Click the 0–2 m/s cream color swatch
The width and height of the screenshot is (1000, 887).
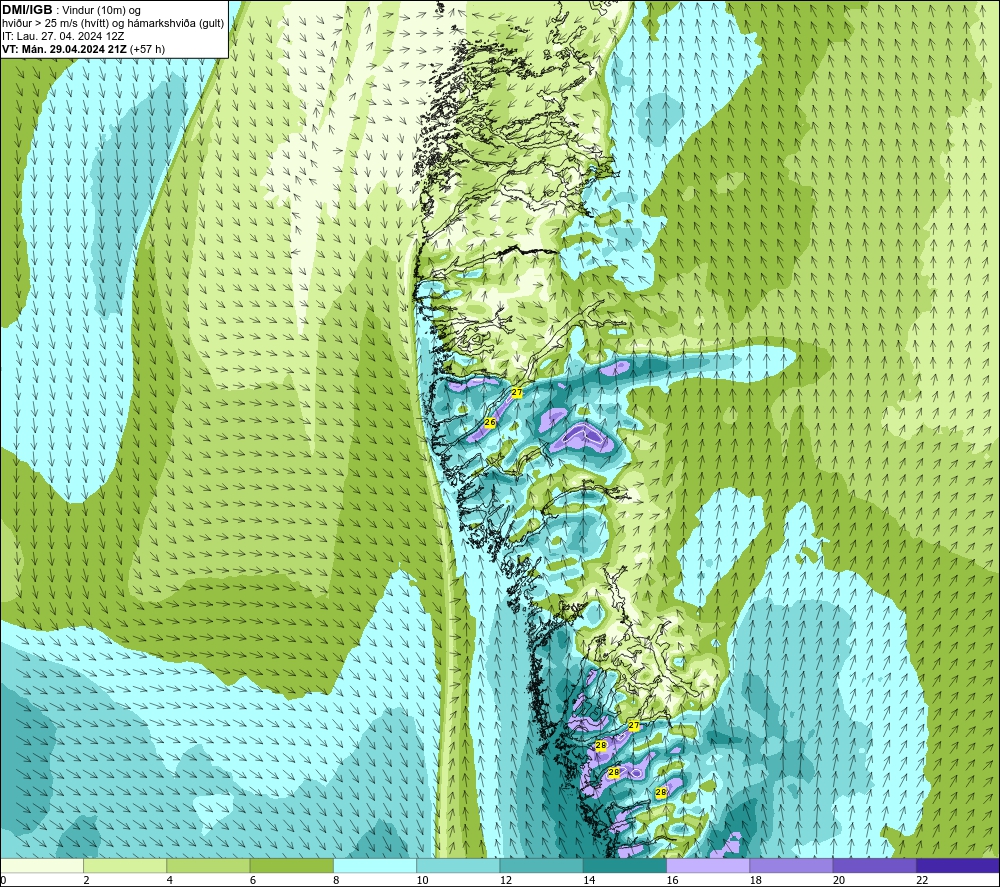pos(41,865)
